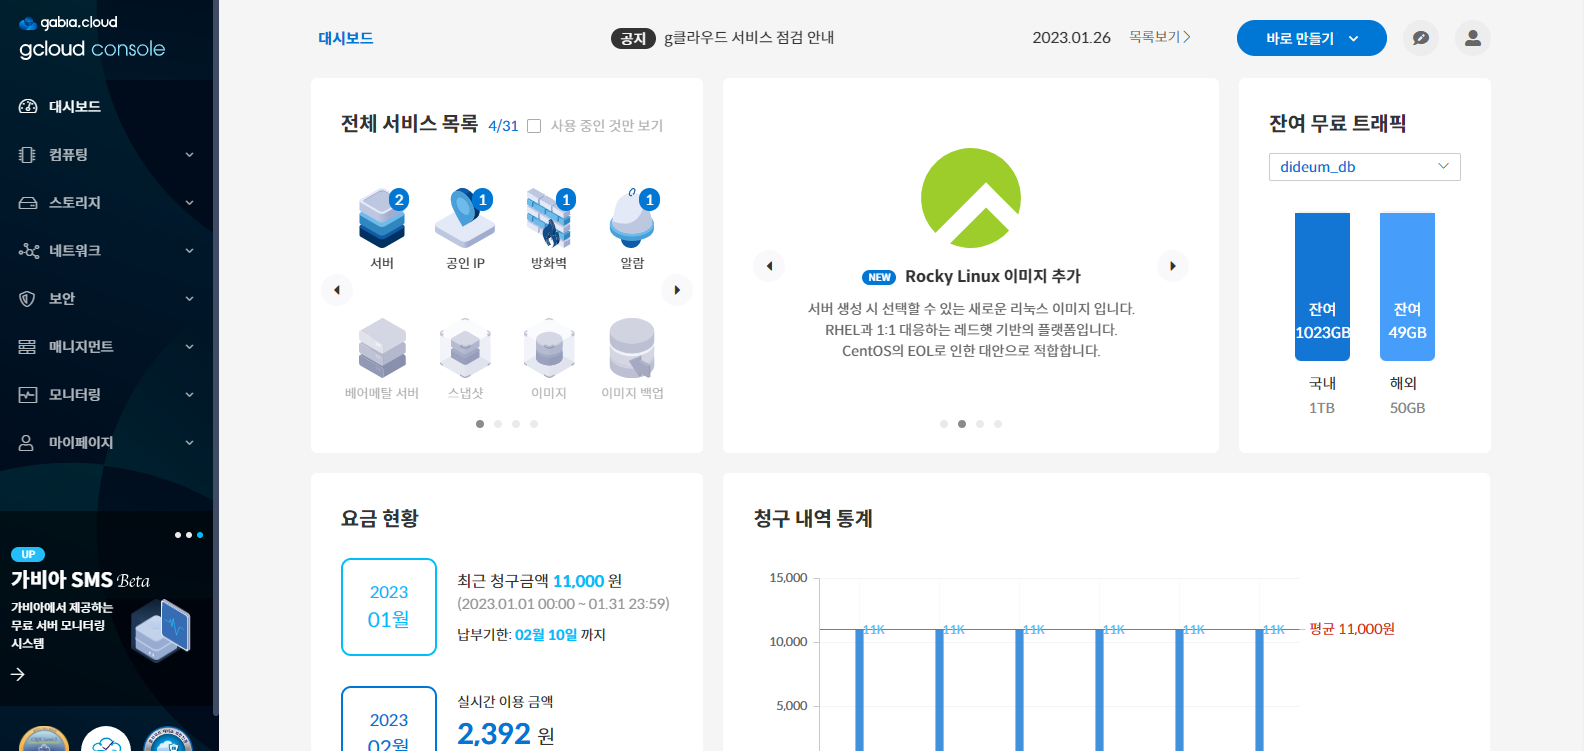This screenshot has height=751, width=1584.
Task: Select second pagination dot of service list
Action: [498, 424]
